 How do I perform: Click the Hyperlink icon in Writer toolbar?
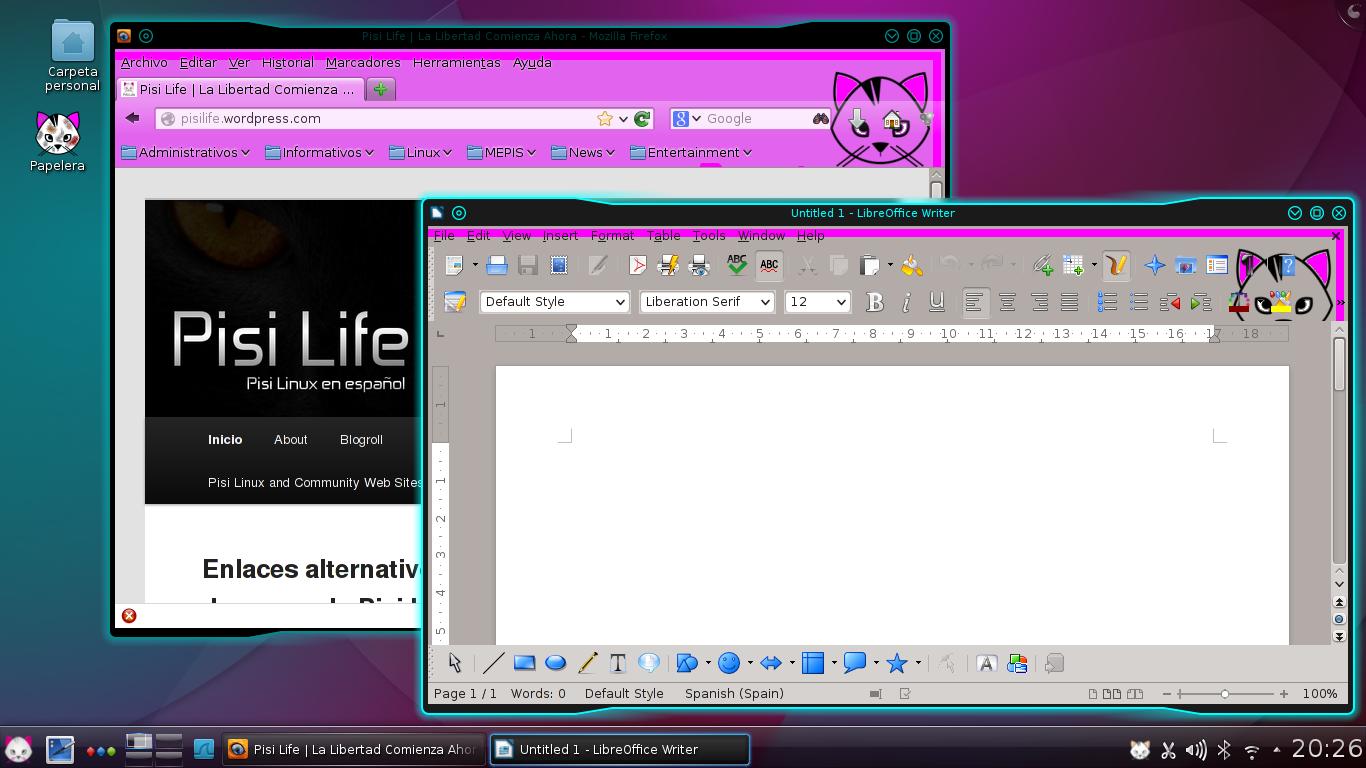[x=1042, y=265]
